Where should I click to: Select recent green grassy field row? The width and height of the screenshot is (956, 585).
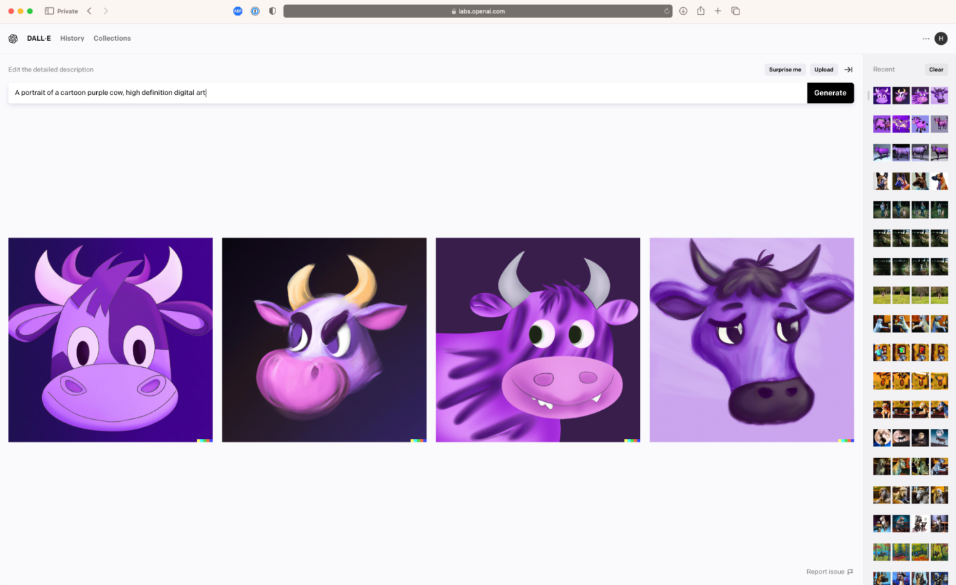[x=910, y=295]
